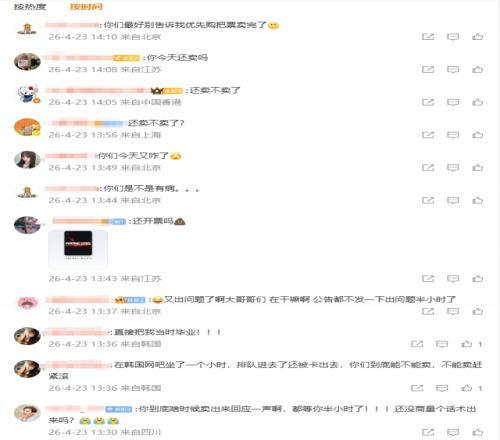
Task: Repost the 你今天还卖吗 comment
Action: [x=428, y=69]
